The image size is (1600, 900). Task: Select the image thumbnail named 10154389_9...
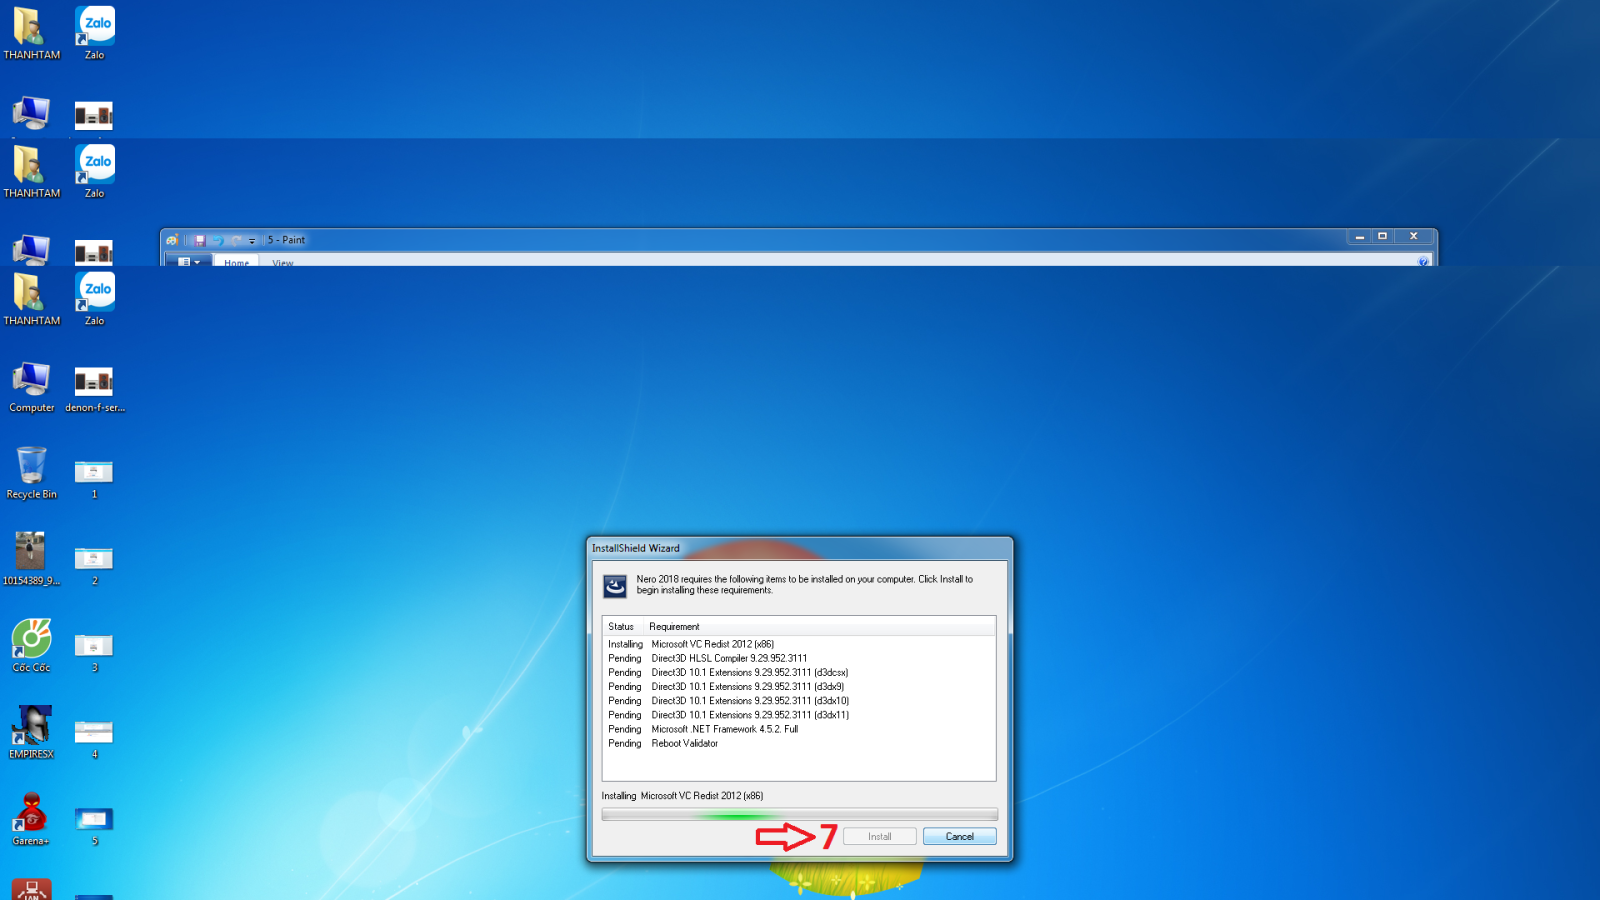(x=31, y=556)
